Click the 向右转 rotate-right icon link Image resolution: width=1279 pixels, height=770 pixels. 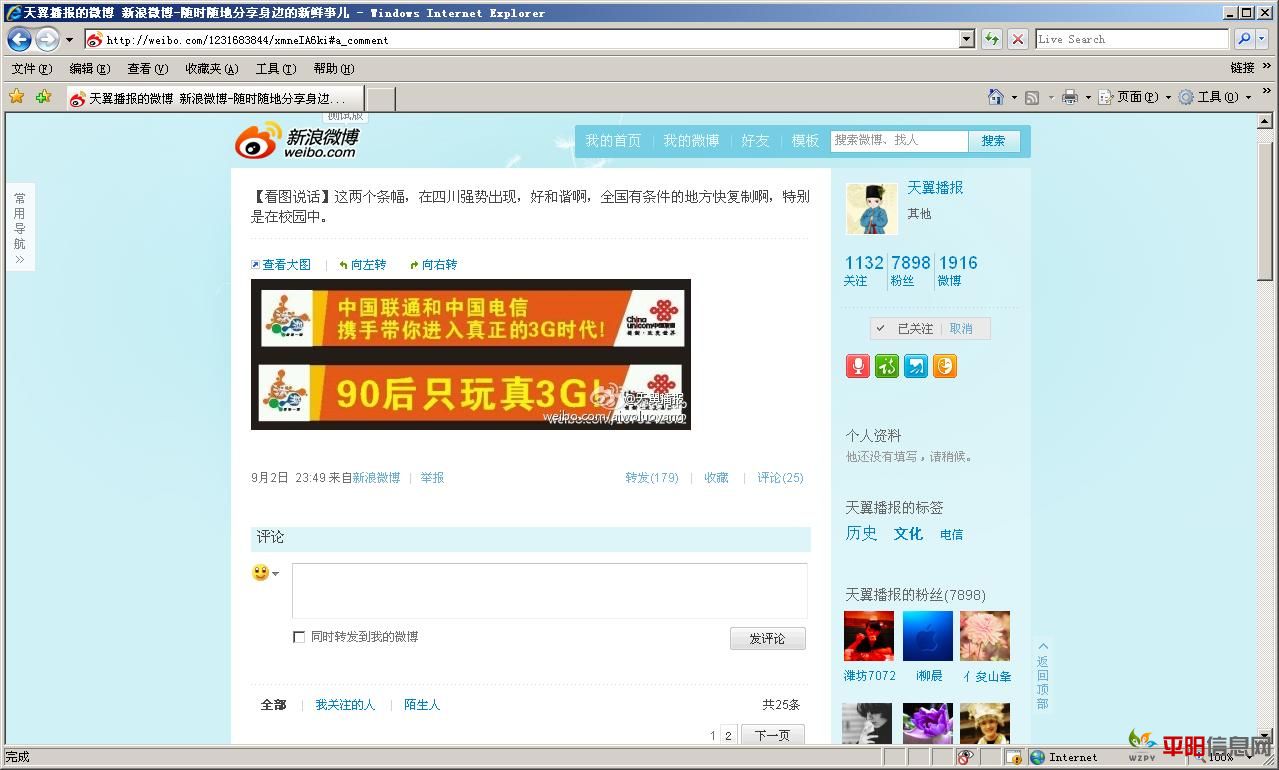(x=433, y=265)
